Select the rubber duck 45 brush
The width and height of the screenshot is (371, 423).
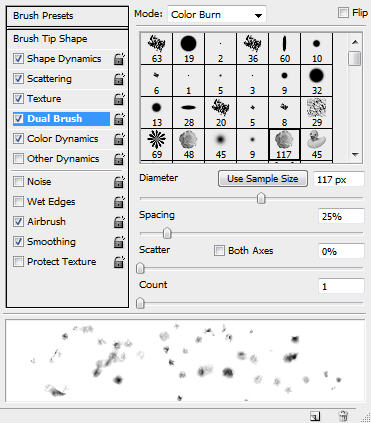coord(317,145)
